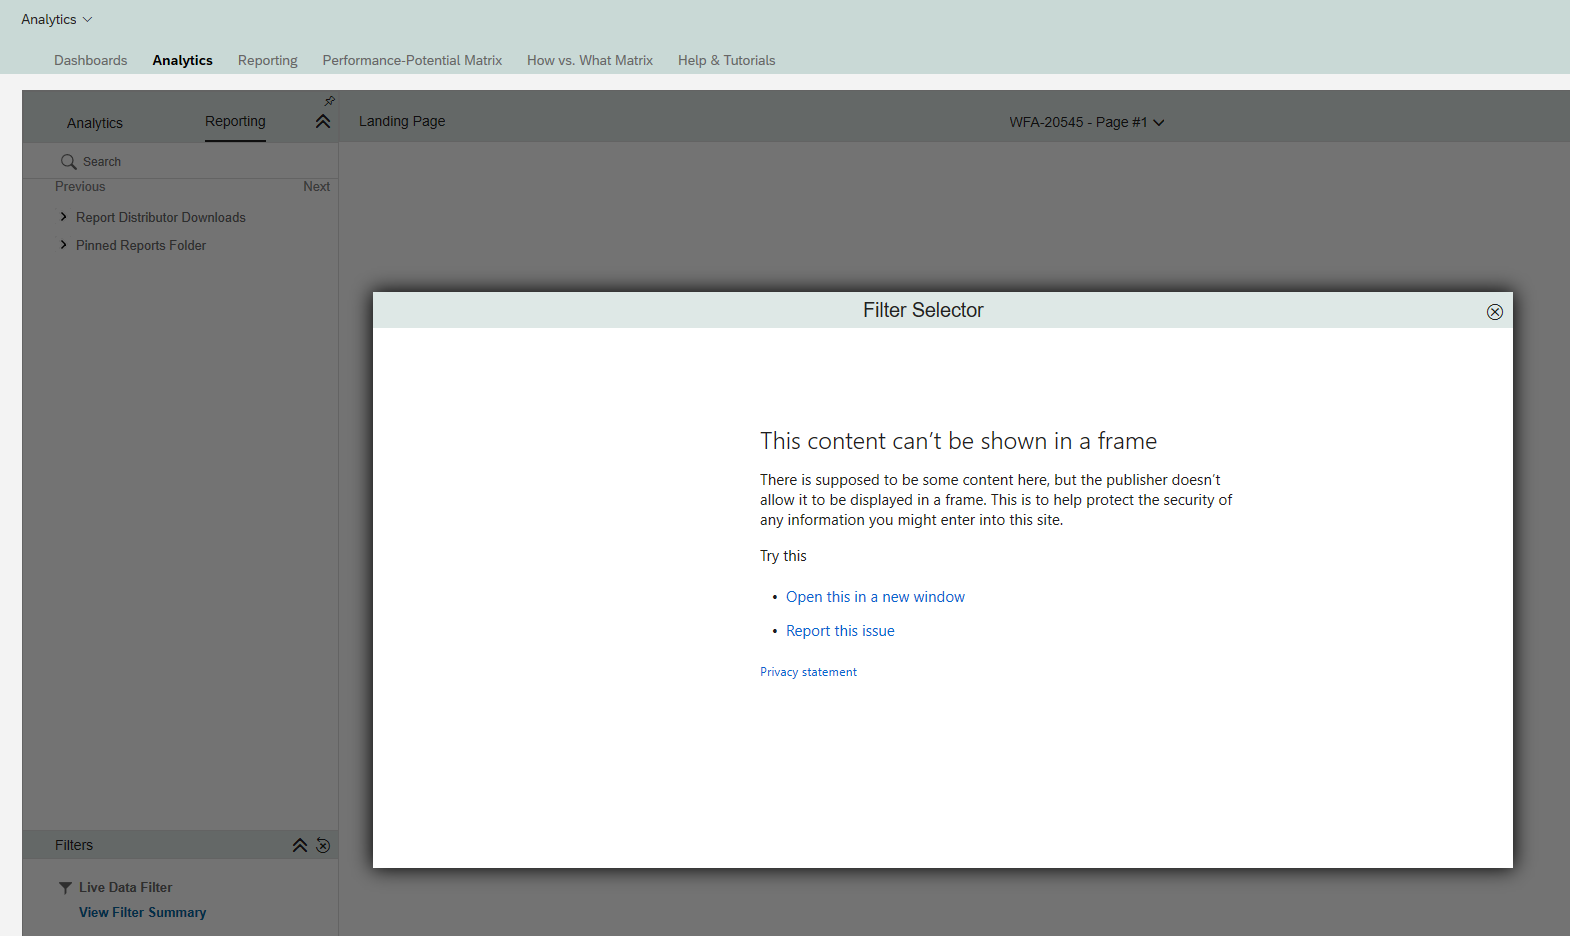Click Report this issue link

pos(840,631)
